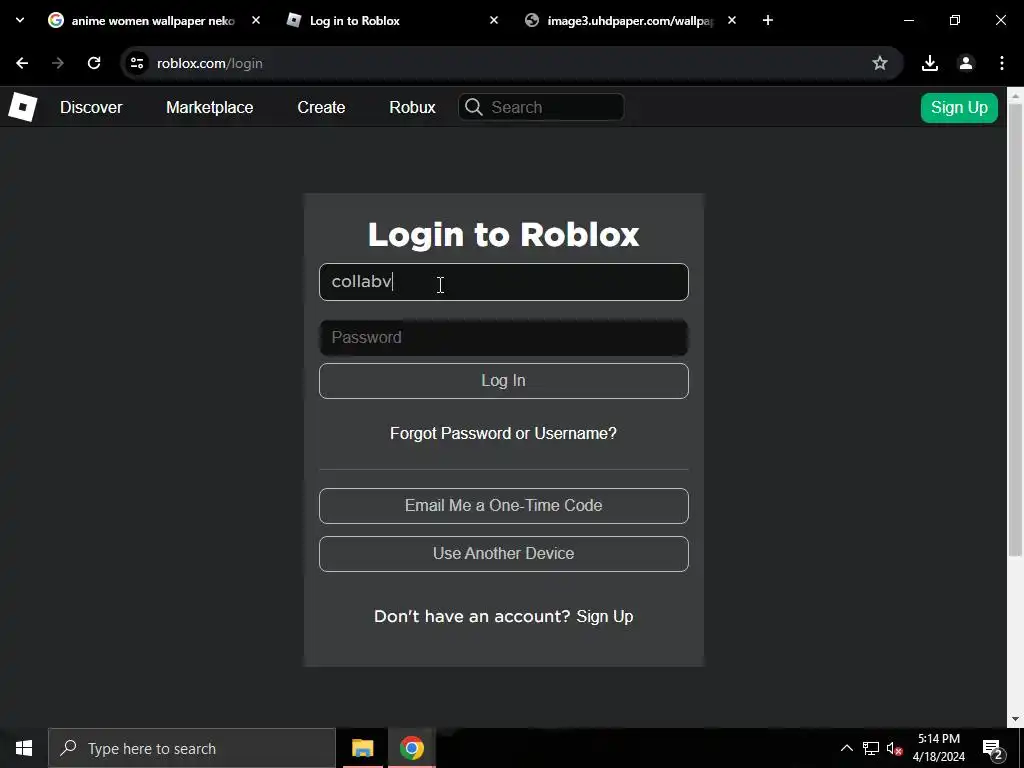Screen dimensions: 1024x768
Task: Focus the username field containing collabv
Action: click(x=504, y=281)
